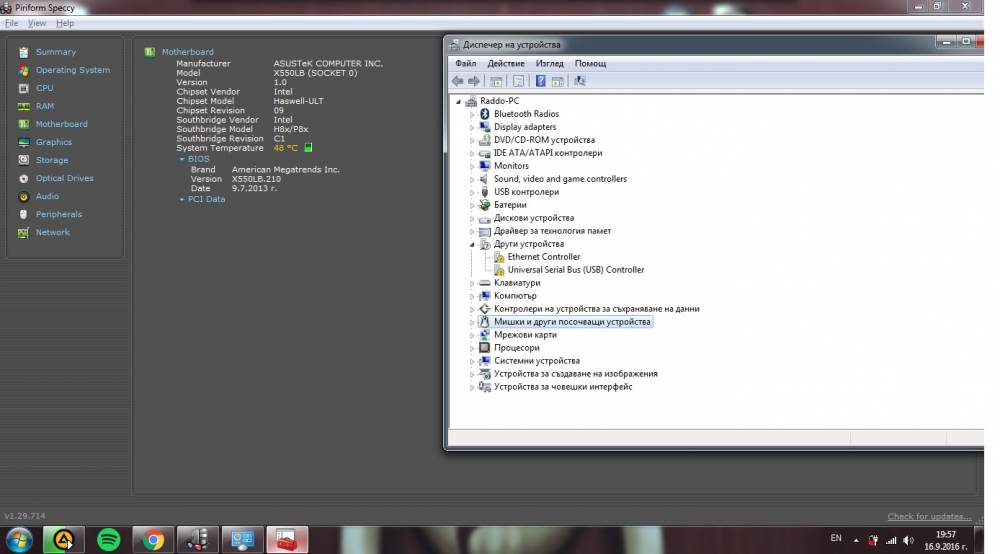This screenshot has width=1000, height=554.
Task: Select Процесори category in device tree
Action: (x=516, y=348)
